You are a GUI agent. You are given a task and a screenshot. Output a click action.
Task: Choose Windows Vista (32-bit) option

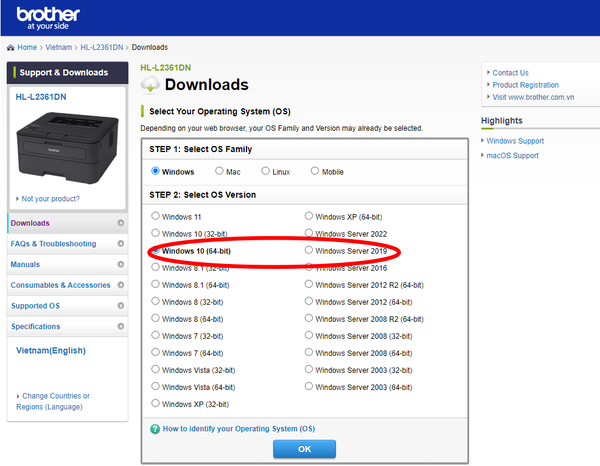(x=155, y=369)
